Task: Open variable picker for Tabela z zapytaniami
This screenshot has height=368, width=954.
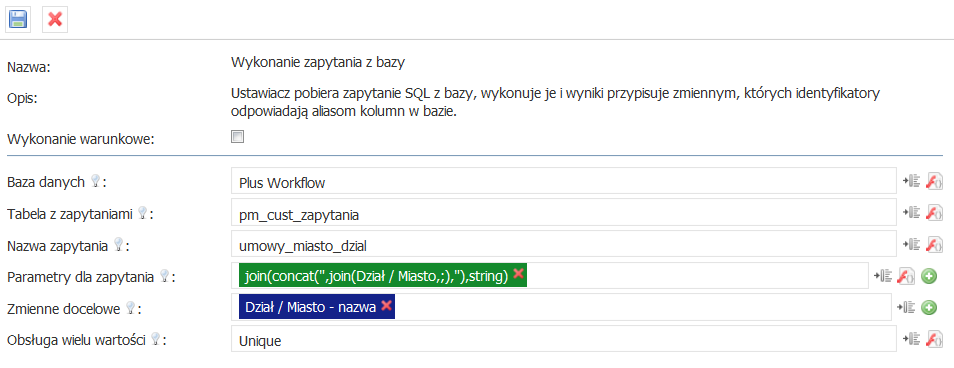Action: 911,212
